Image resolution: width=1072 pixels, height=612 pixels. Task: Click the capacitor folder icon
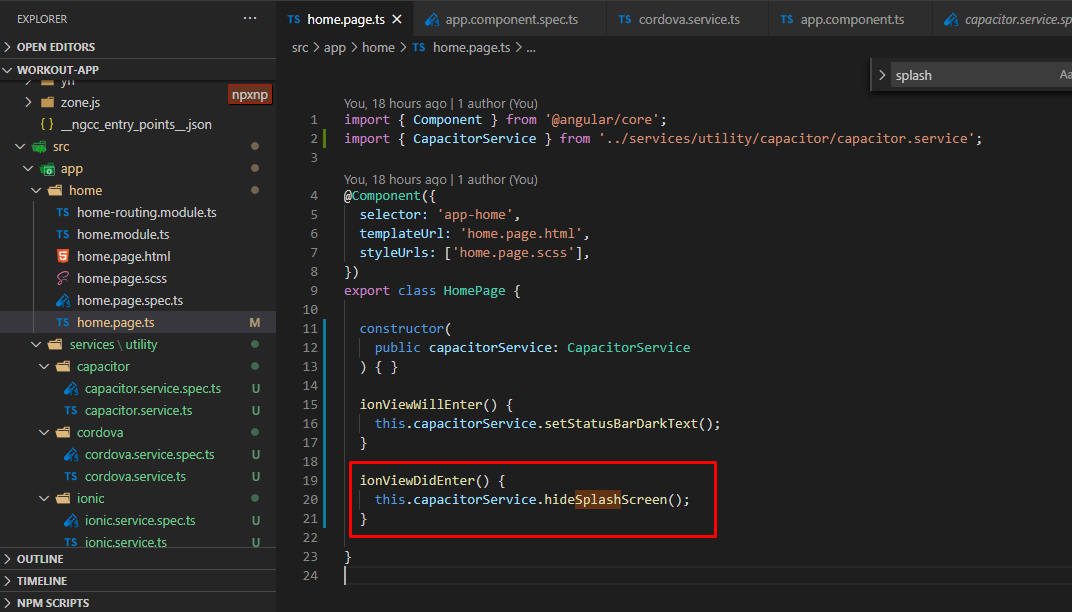coord(63,366)
